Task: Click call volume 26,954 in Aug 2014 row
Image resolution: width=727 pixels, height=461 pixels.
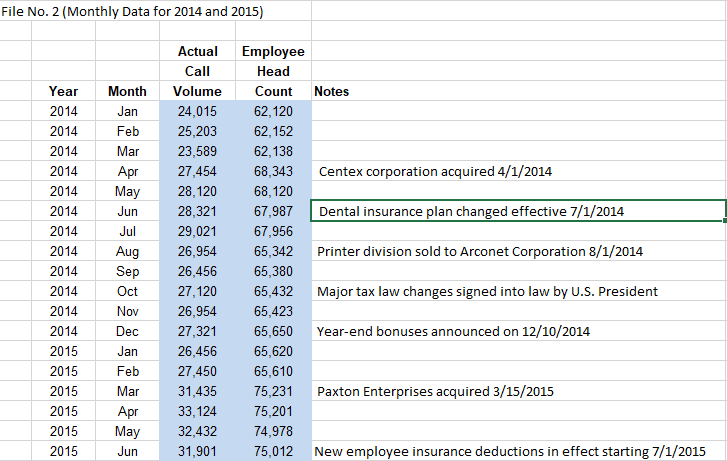Action: (197, 250)
